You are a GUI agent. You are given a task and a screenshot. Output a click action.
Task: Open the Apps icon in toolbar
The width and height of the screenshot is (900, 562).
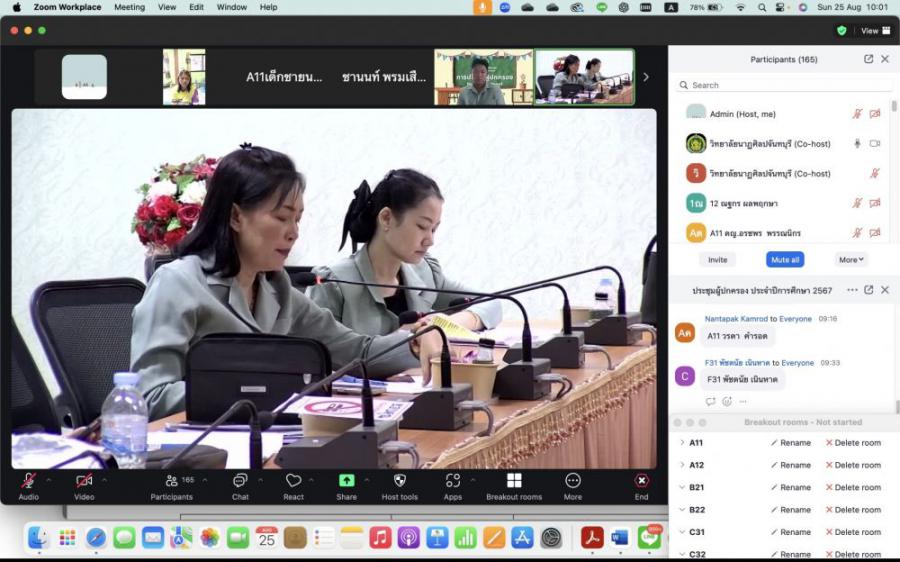pyautogui.click(x=453, y=481)
